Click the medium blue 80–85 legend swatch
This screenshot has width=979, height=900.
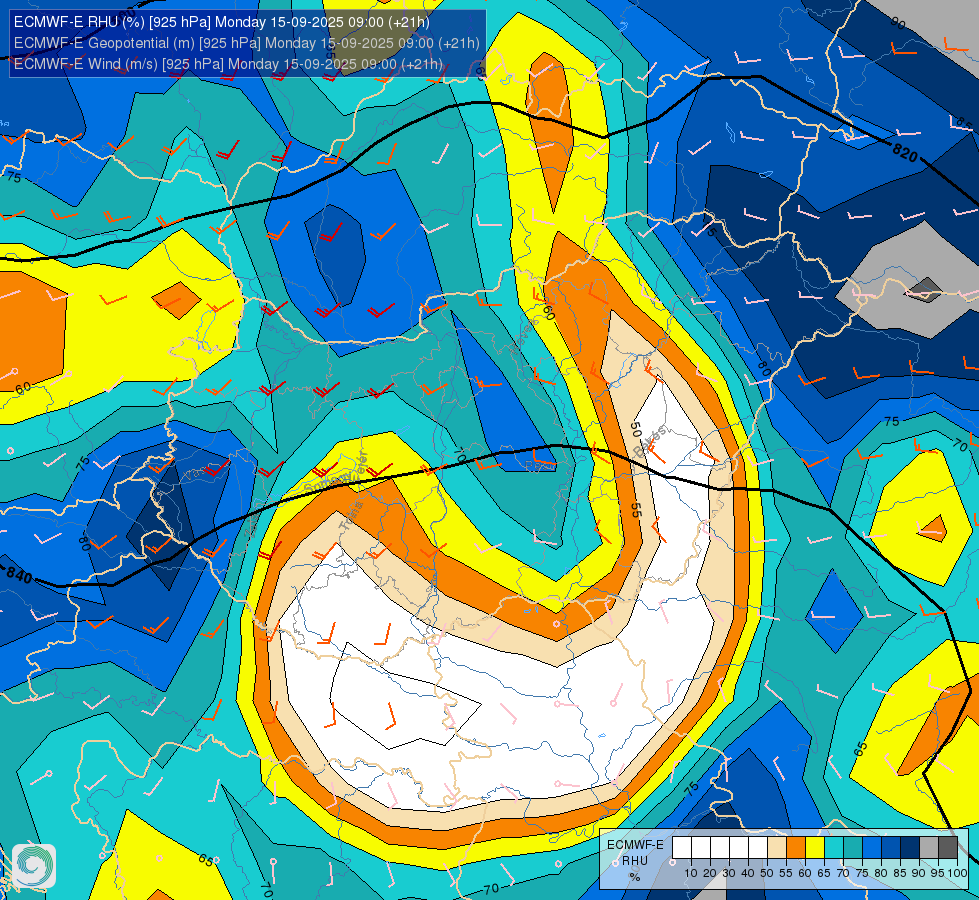891,848
